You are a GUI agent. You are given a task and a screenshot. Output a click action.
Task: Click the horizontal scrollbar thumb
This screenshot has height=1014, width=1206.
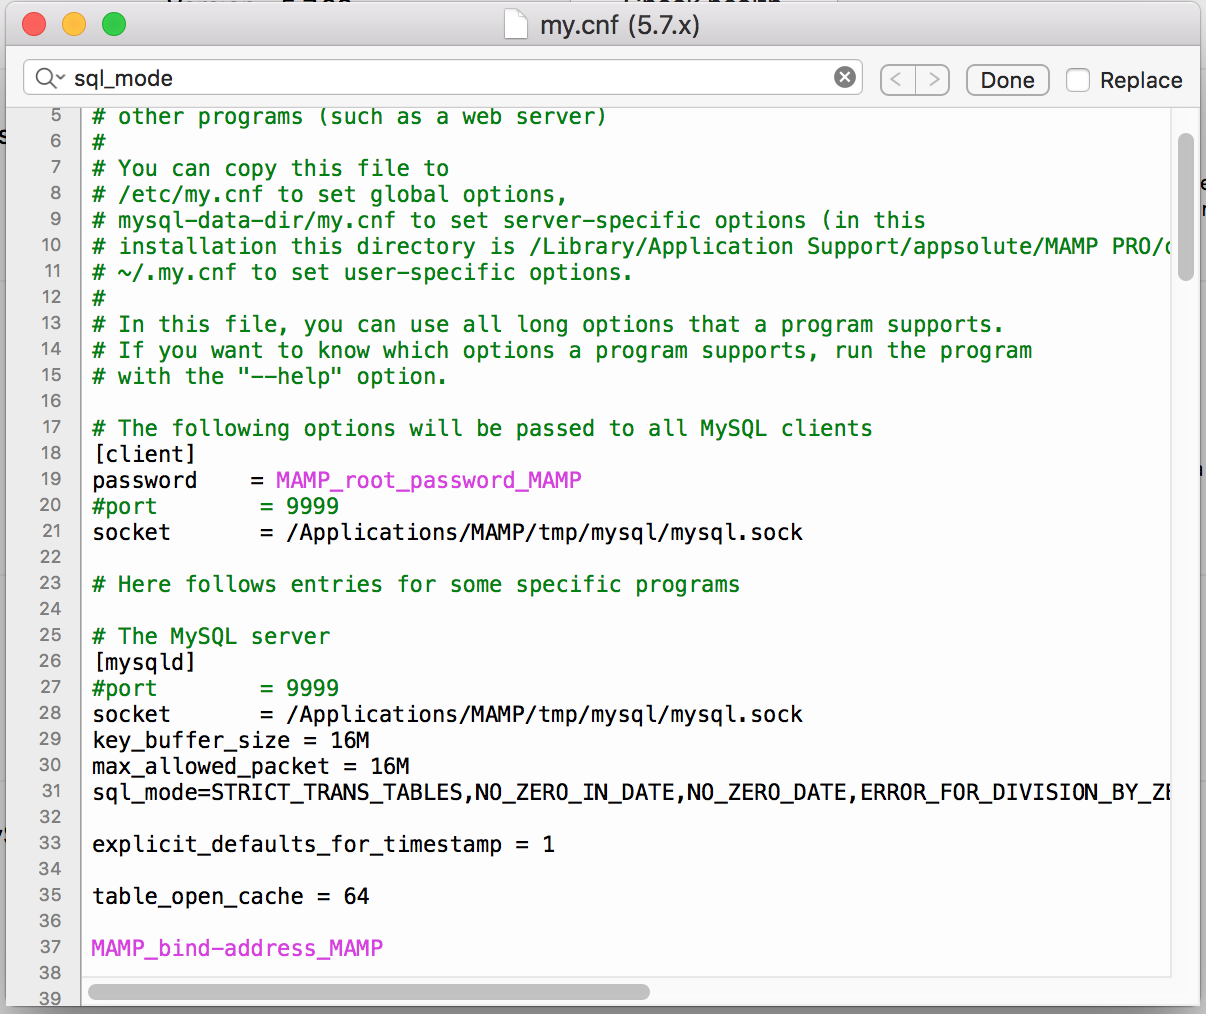(x=368, y=992)
